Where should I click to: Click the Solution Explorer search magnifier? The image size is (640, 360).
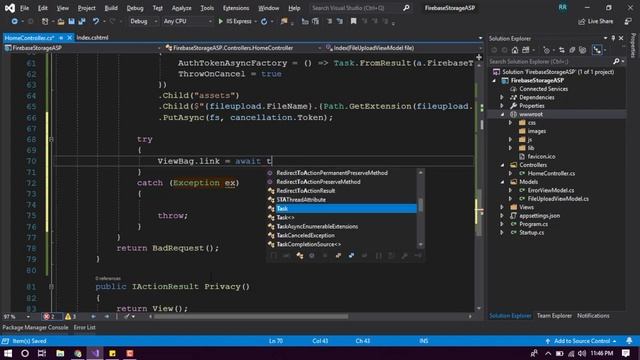click(616, 61)
